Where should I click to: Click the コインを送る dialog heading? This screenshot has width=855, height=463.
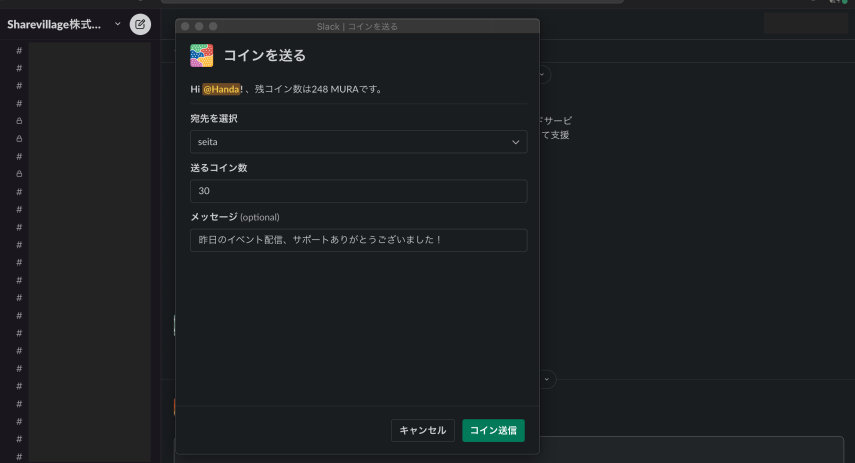(264, 56)
